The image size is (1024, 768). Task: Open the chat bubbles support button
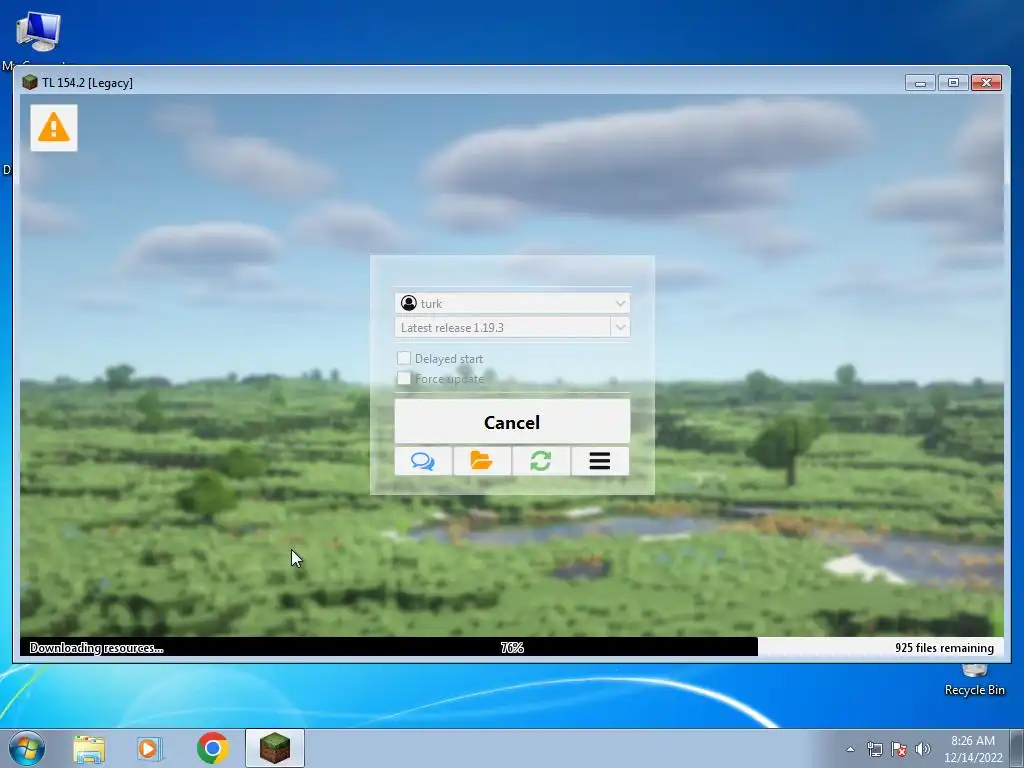tap(423, 461)
